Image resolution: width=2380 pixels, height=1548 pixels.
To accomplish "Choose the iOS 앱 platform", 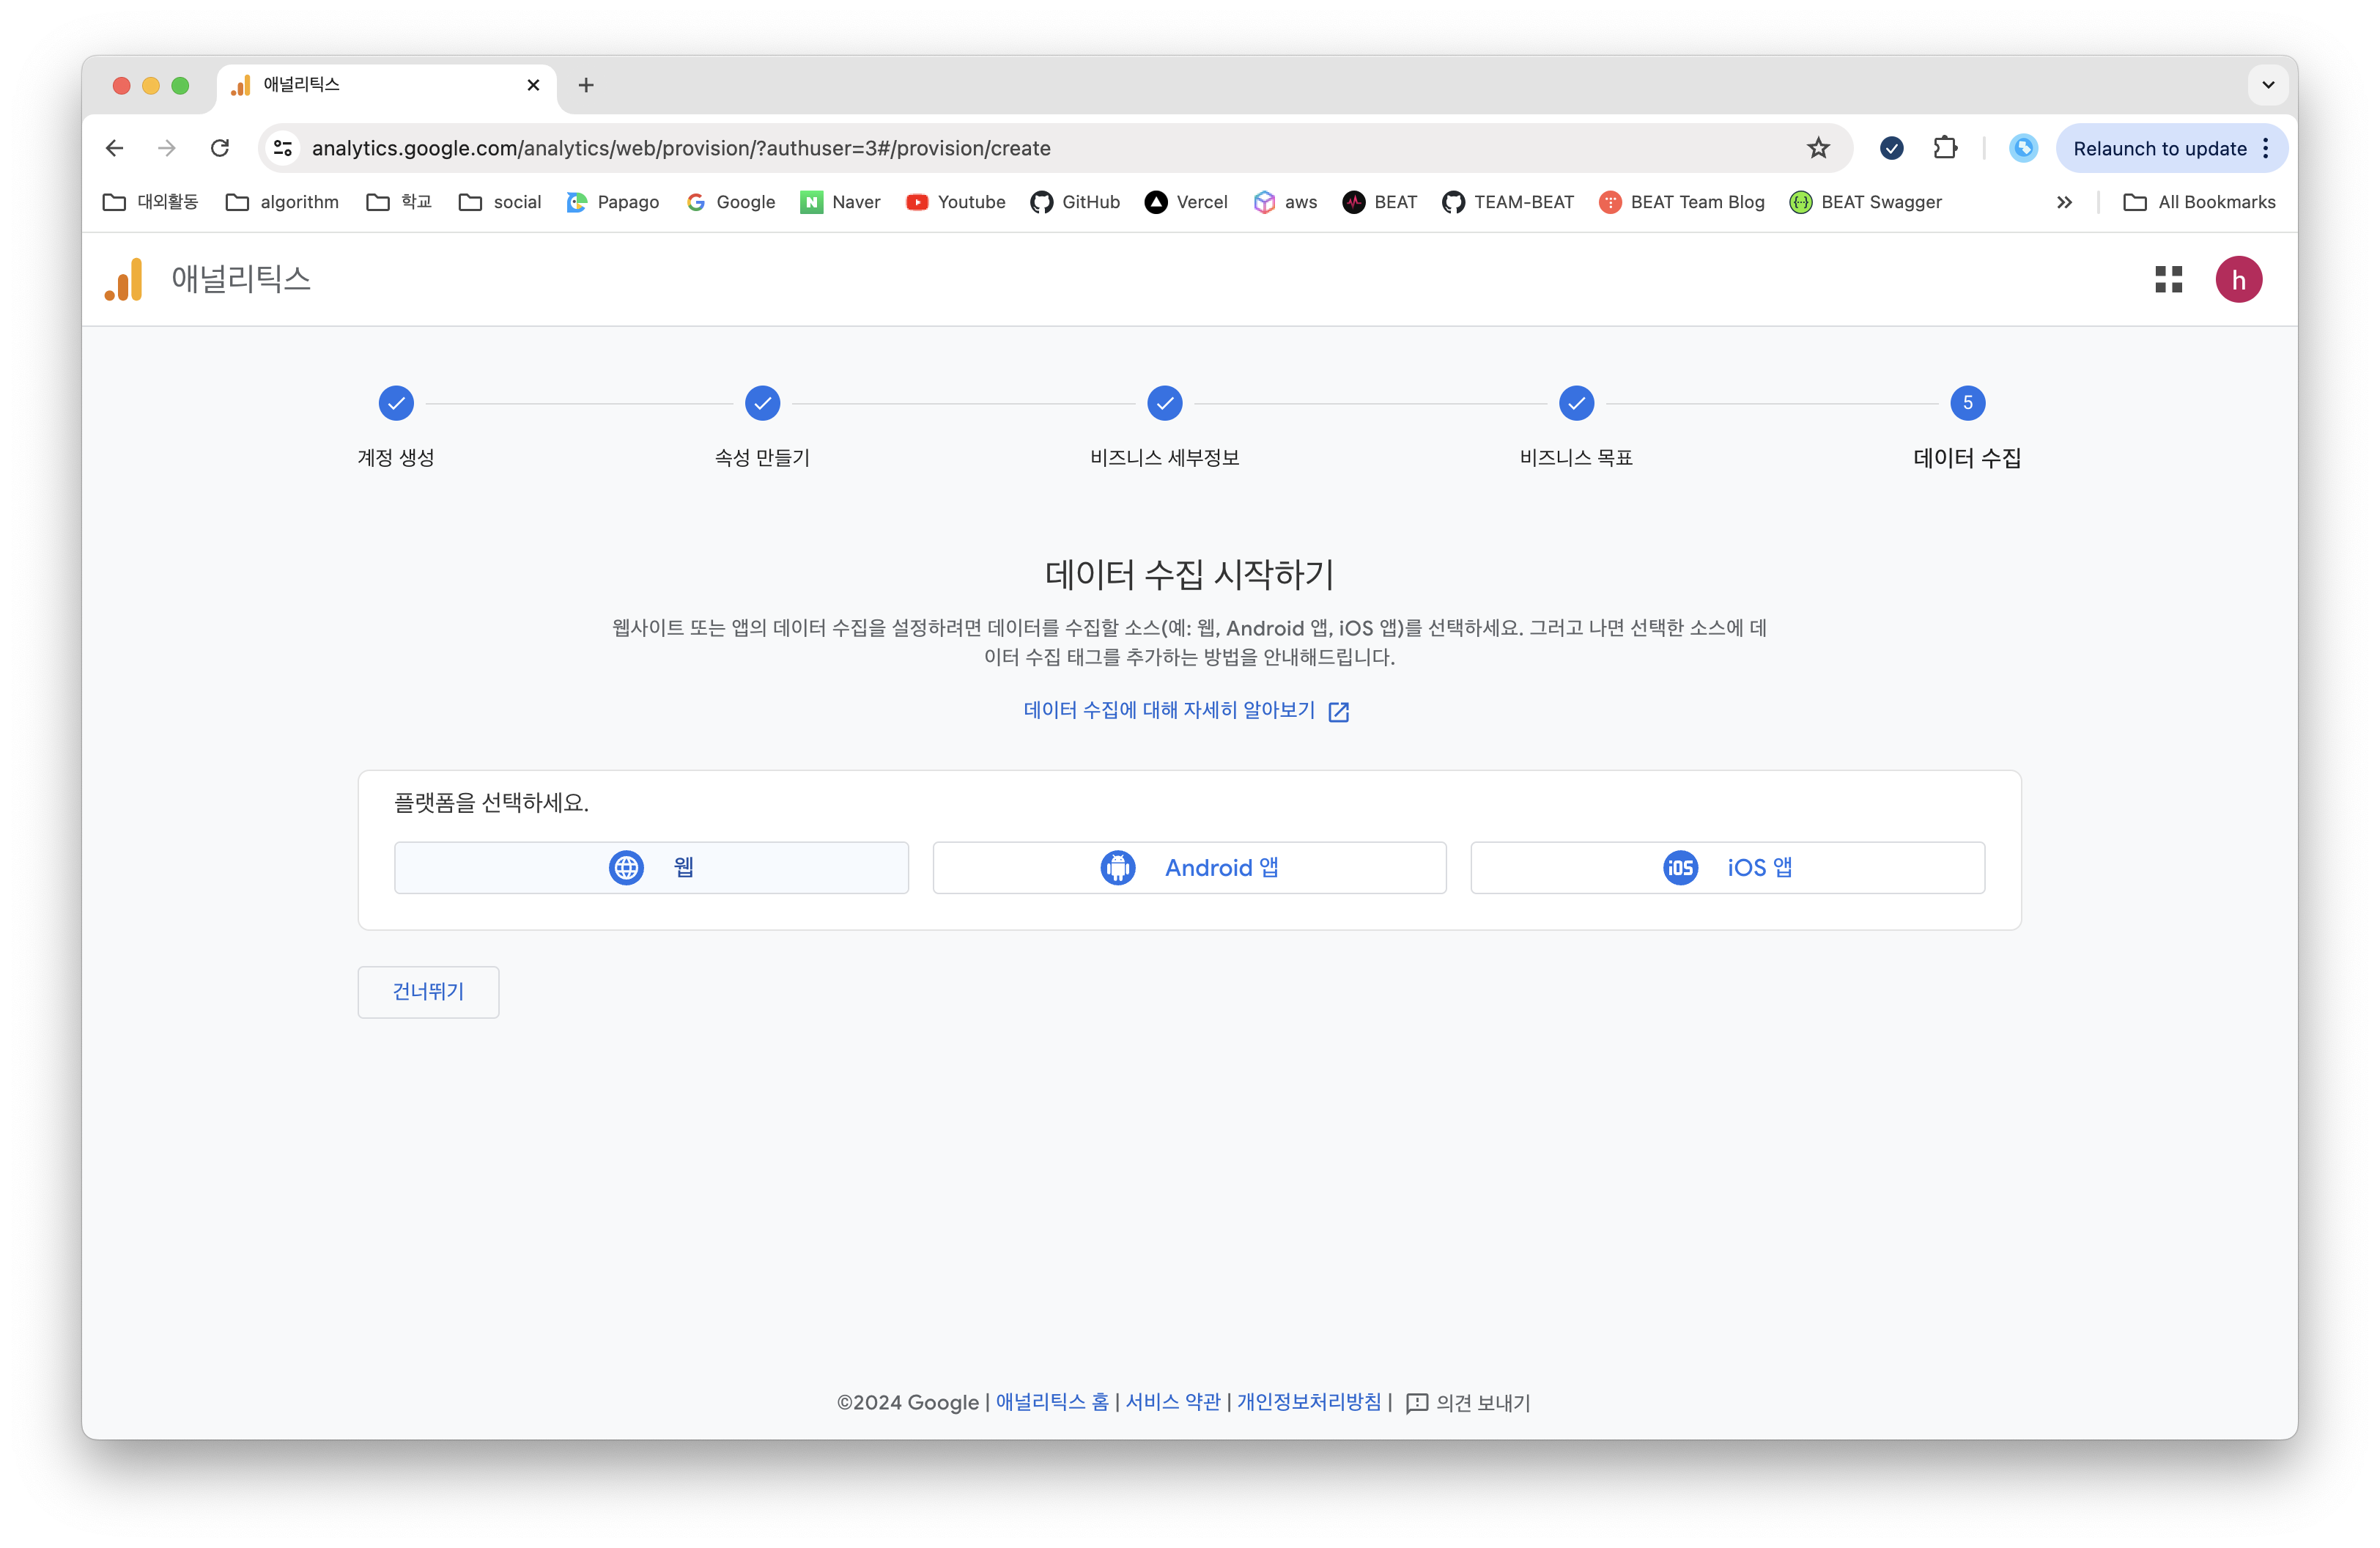I will [1727, 867].
